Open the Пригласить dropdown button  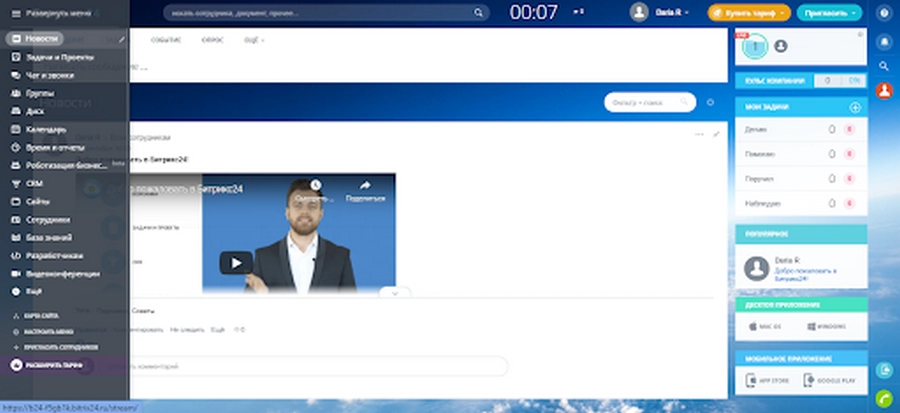pos(829,13)
